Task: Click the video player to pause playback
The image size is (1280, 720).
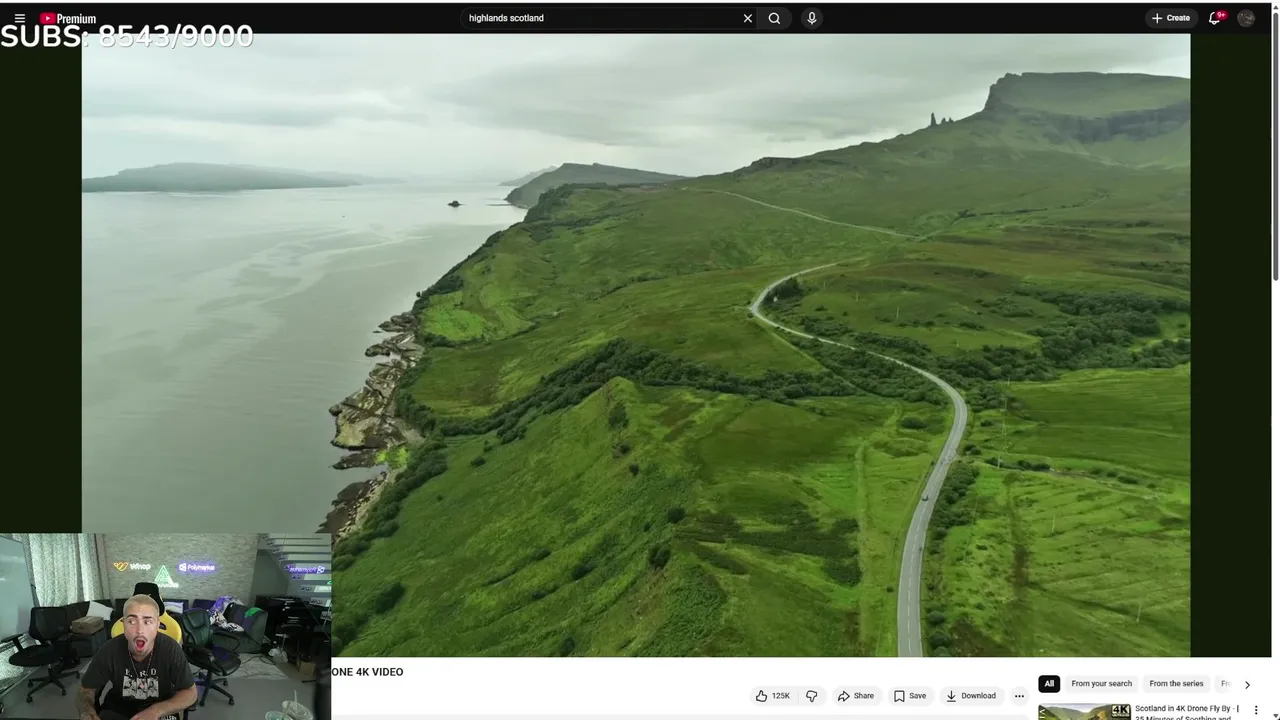Action: [636, 345]
